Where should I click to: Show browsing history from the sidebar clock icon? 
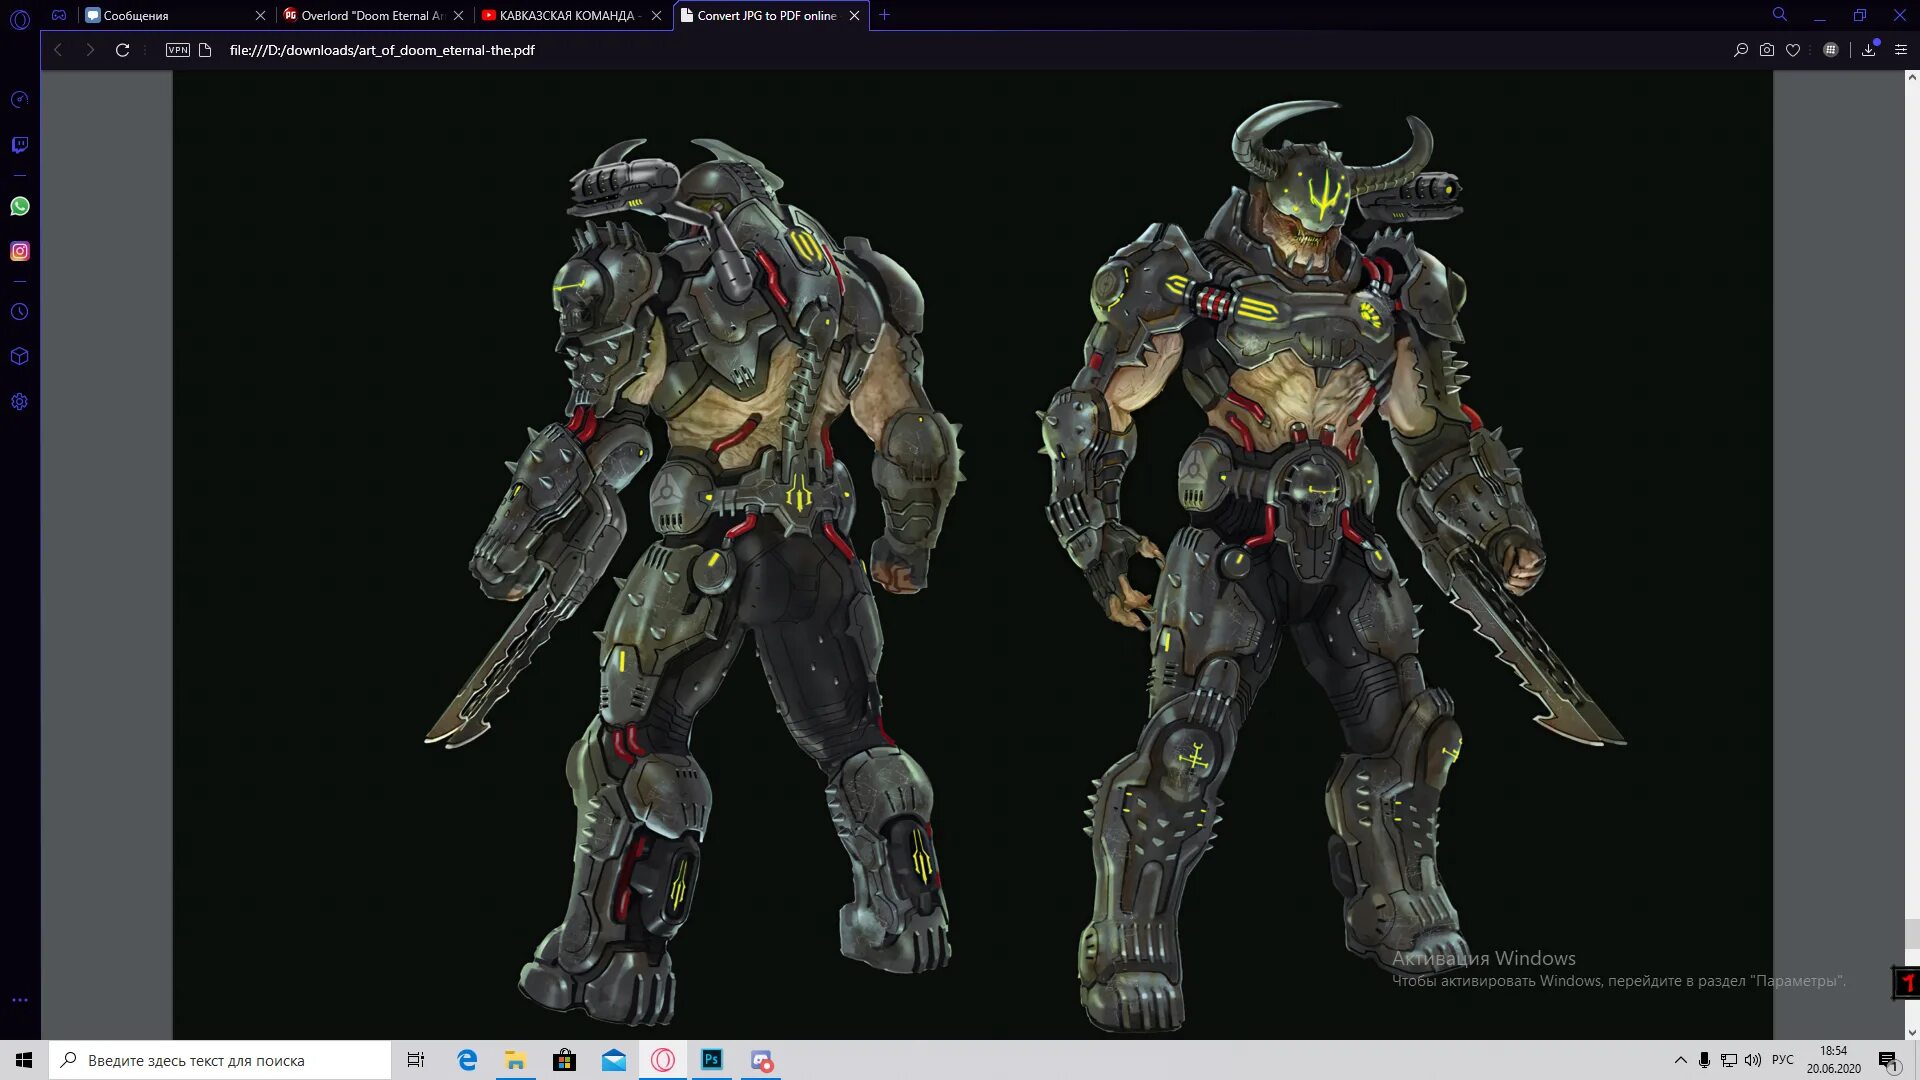coord(20,312)
